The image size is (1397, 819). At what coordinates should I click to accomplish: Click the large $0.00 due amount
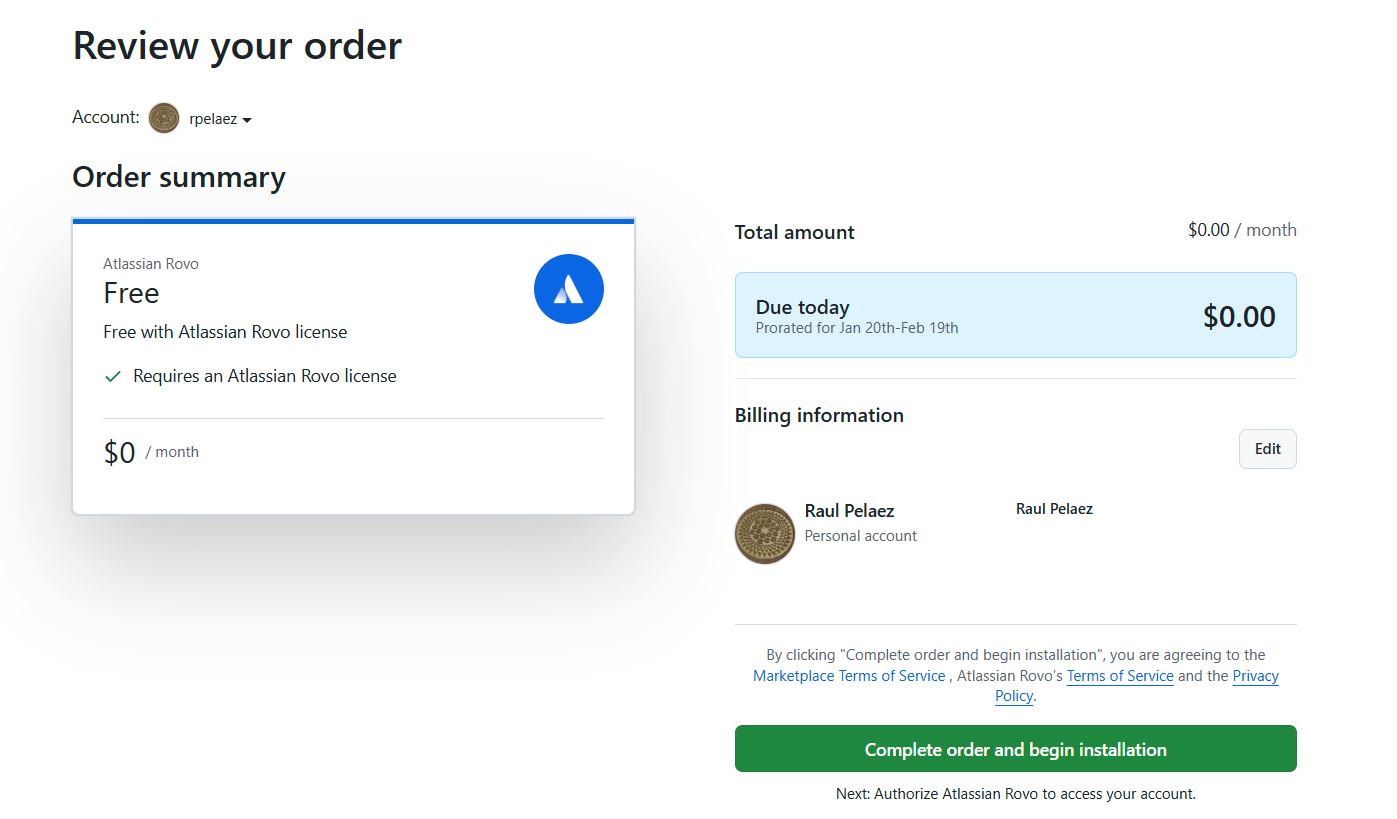tap(1239, 317)
